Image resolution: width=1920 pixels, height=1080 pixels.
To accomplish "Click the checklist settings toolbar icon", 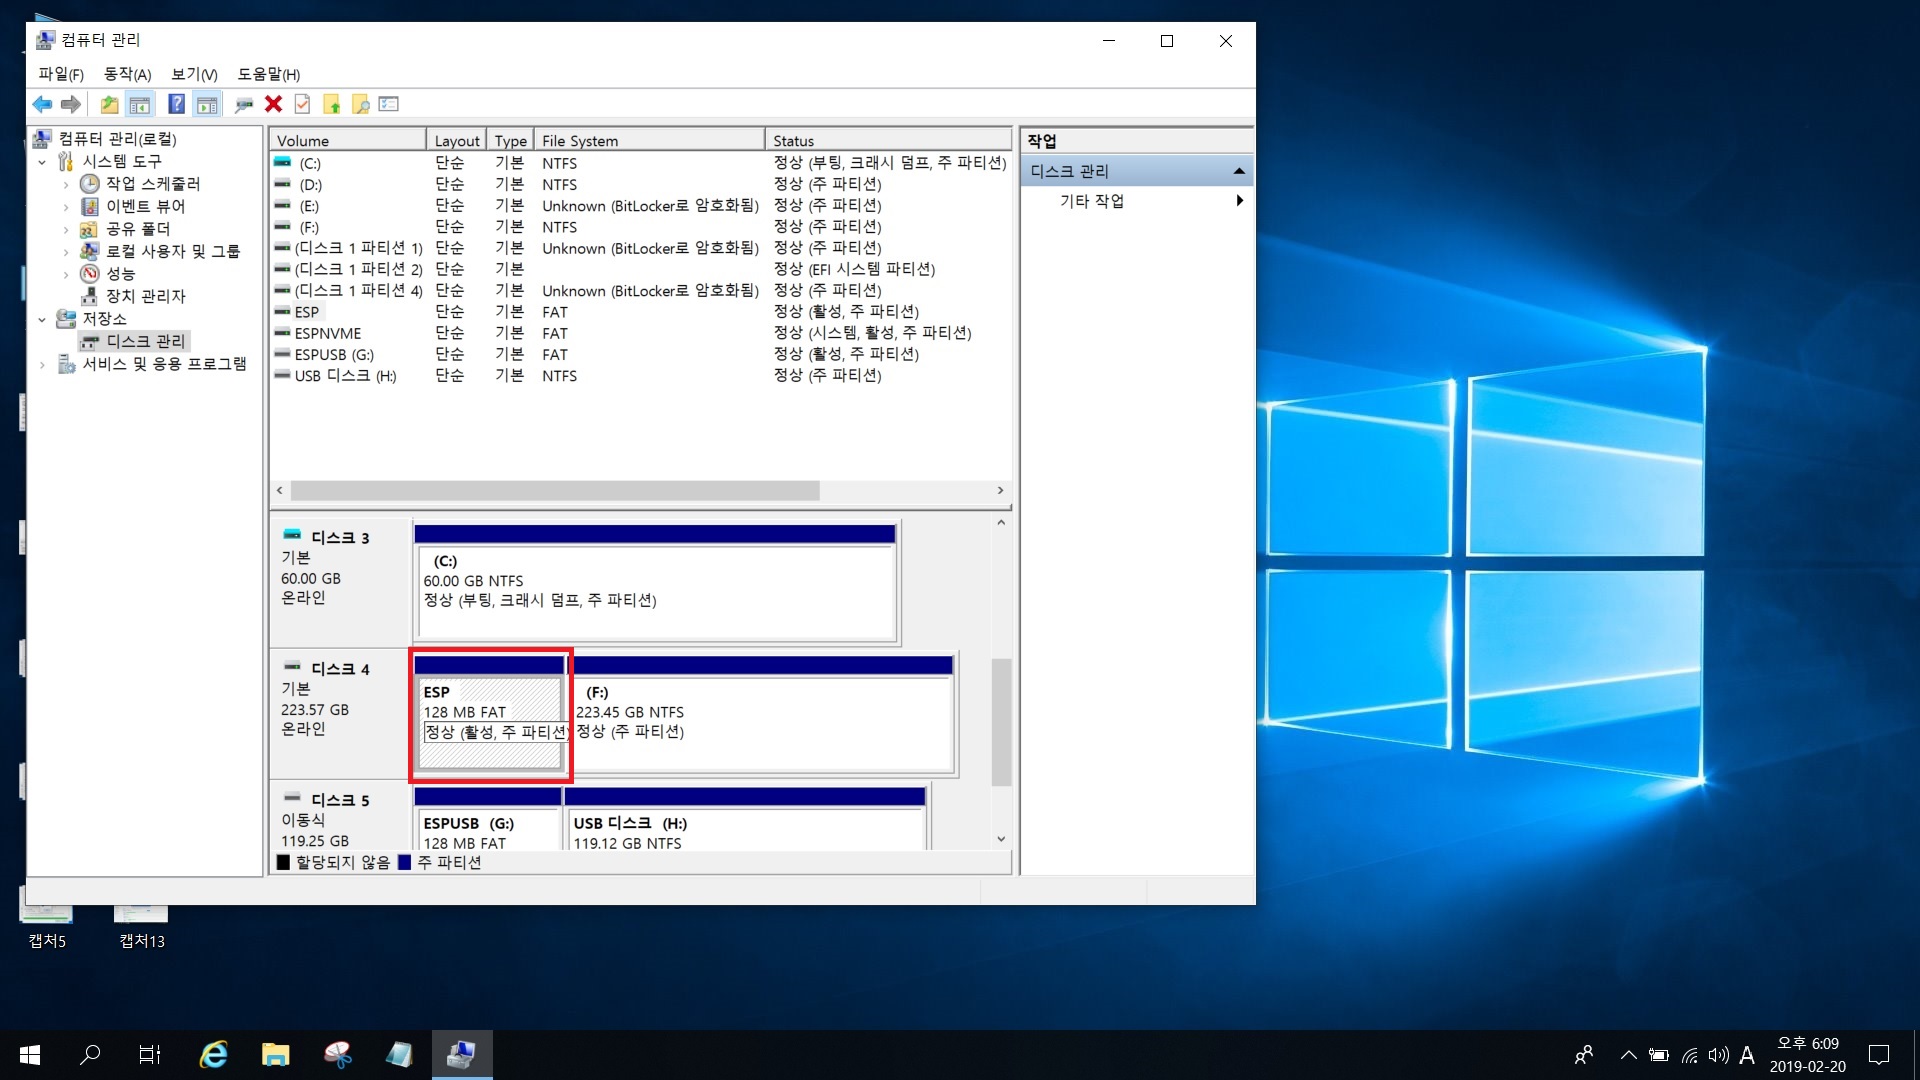I will pos(389,104).
